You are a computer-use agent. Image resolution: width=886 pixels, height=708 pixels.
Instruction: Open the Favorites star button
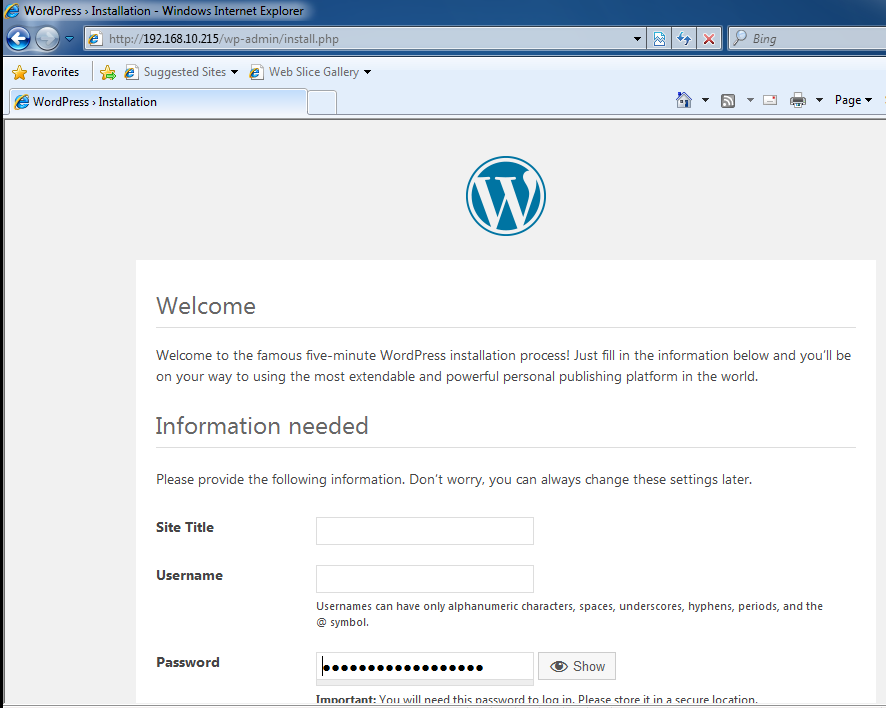(x=46, y=72)
